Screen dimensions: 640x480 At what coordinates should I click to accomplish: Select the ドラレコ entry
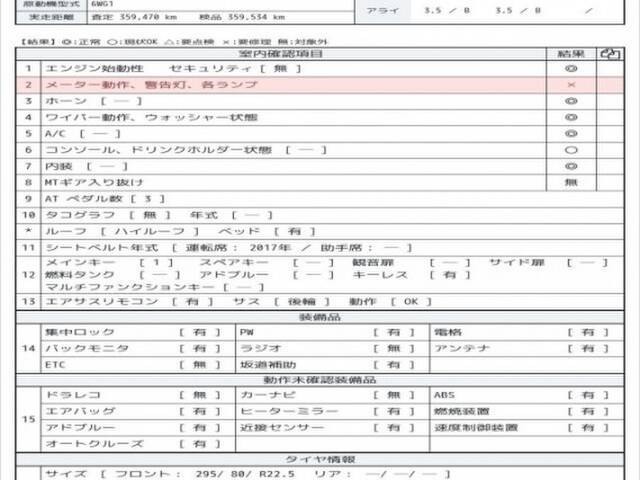(133, 395)
